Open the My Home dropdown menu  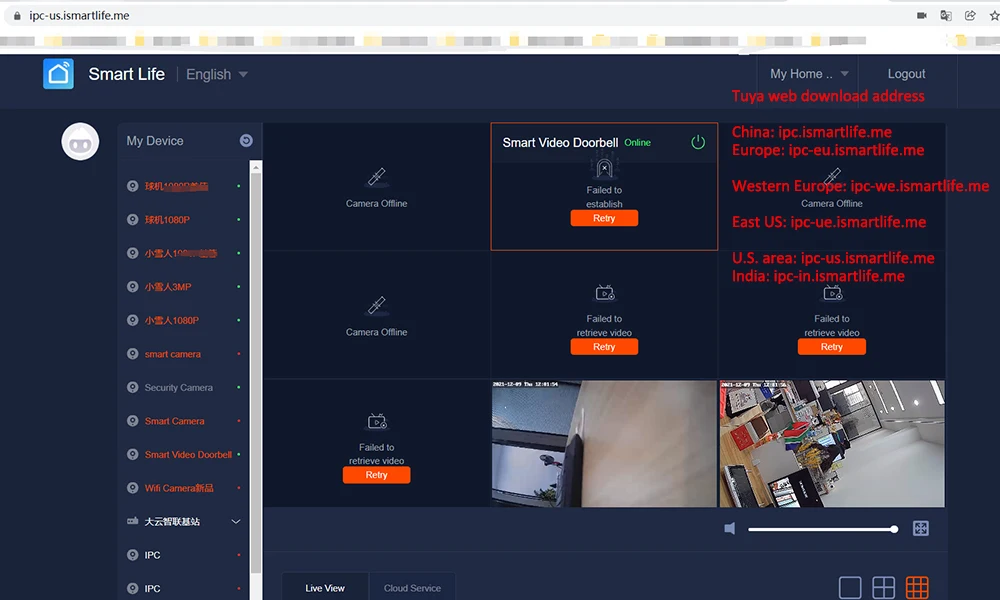point(806,73)
